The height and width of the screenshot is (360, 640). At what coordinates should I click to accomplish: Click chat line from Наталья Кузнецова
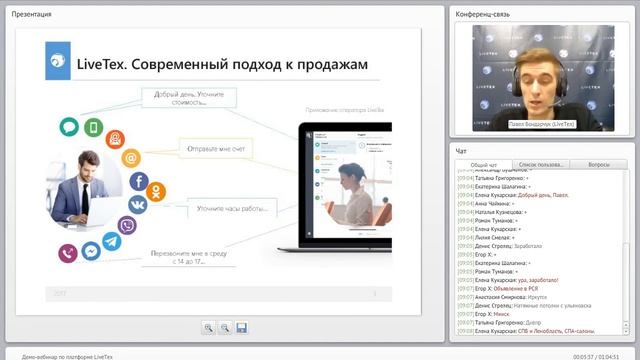[x=492, y=212]
